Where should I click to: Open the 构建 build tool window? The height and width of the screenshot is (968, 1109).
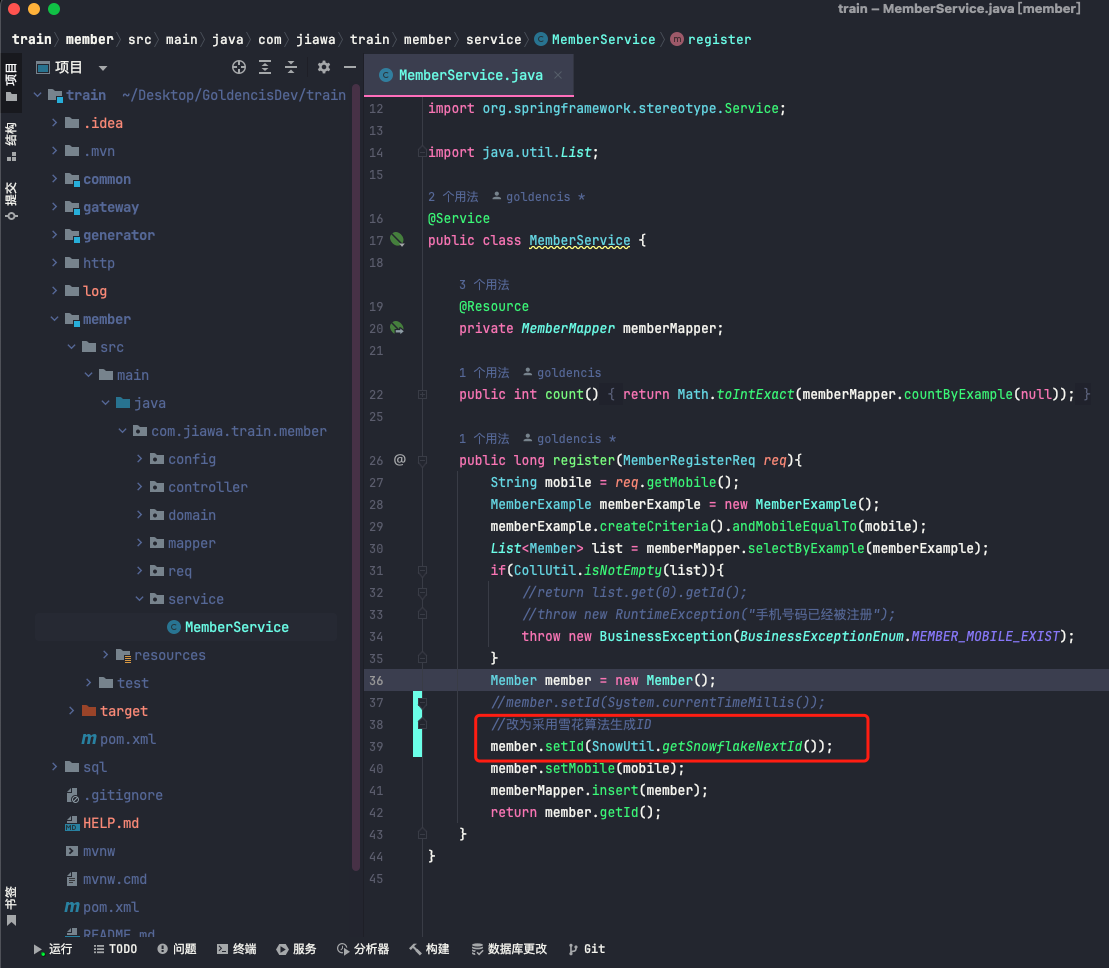tap(429, 949)
